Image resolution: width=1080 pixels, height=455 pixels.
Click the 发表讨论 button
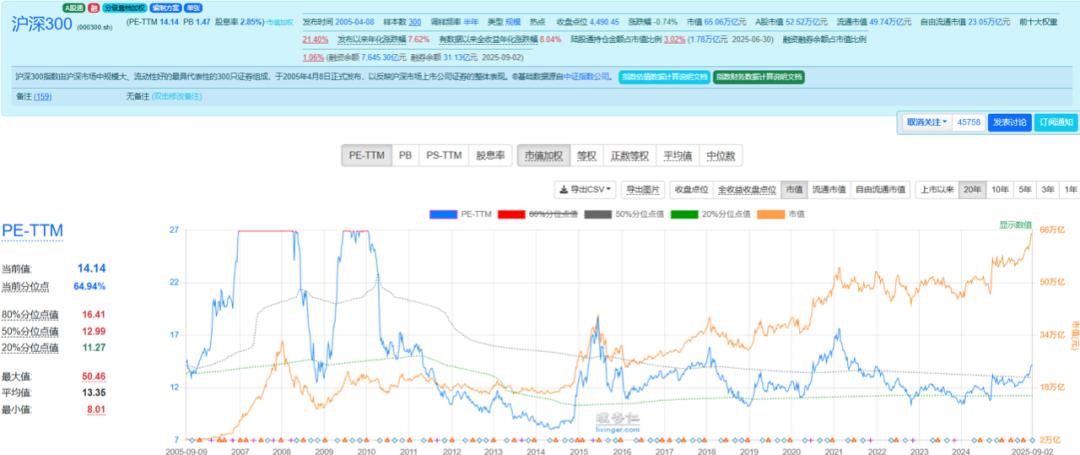(x=1008, y=122)
